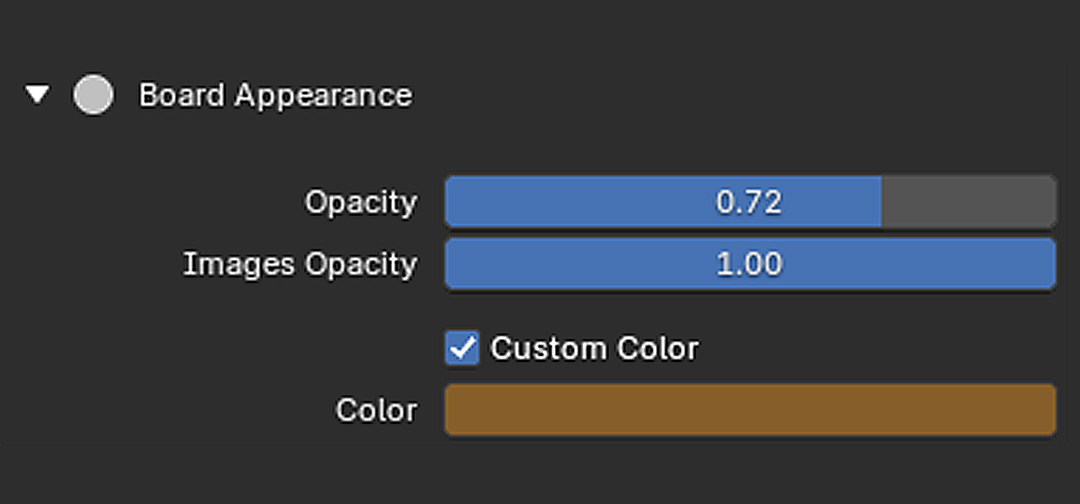Click the Images Opacity property label

coord(300,265)
